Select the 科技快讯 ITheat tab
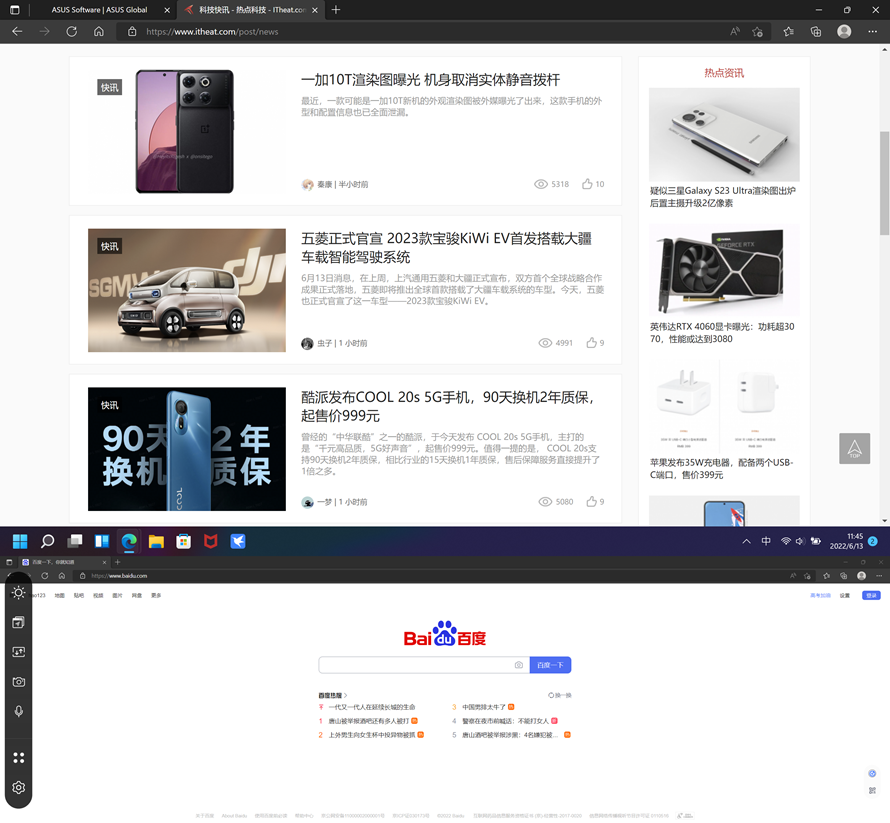Image resolution: width=890 pixels, height=823 pixels. point(251,10)
